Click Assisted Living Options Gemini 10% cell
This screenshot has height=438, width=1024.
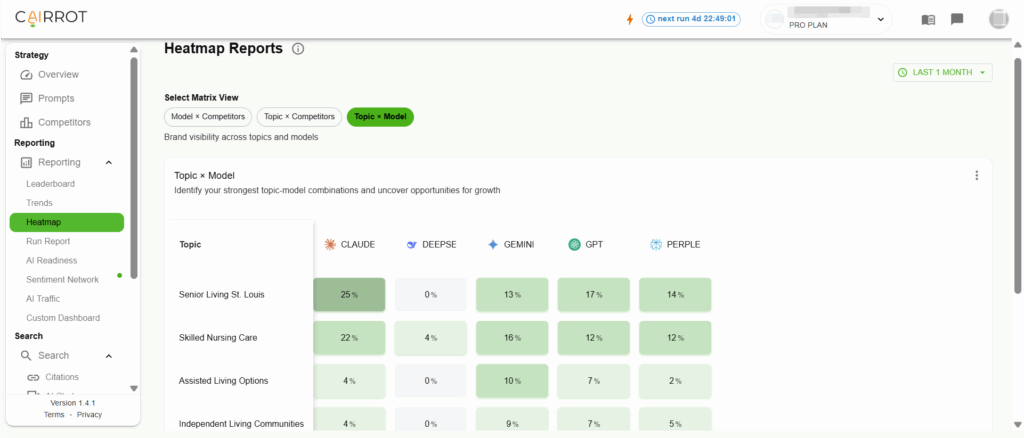tap(512, 381)
